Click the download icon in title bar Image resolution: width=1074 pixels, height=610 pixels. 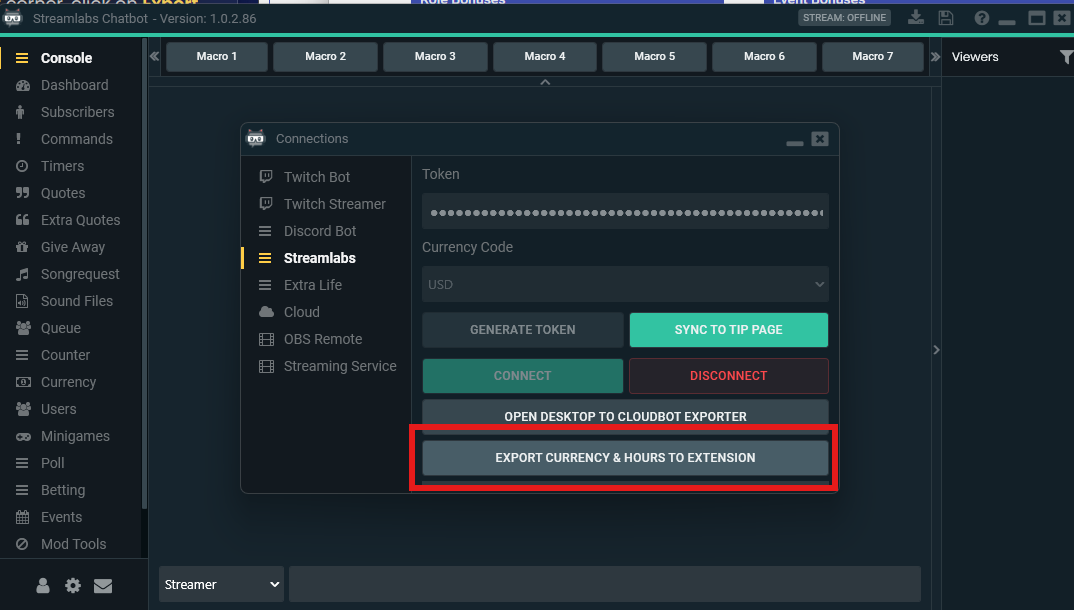click(916, 18)
